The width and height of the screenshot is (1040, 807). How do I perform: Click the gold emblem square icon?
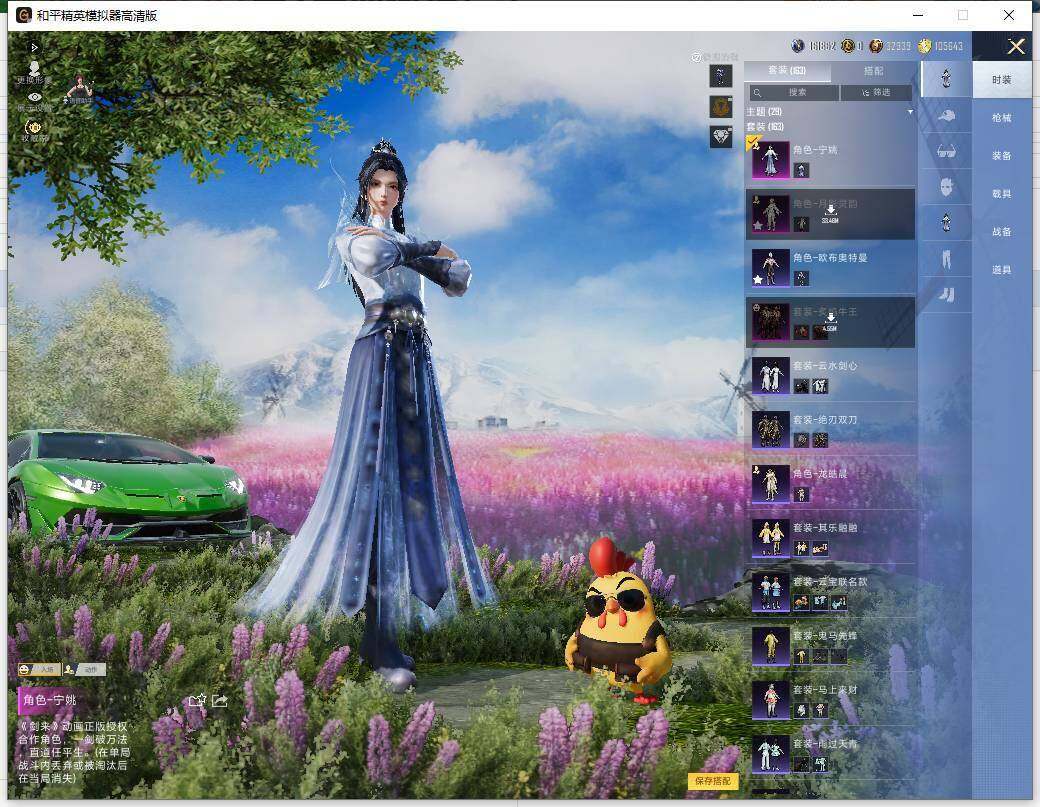click(x=720, y=106)
